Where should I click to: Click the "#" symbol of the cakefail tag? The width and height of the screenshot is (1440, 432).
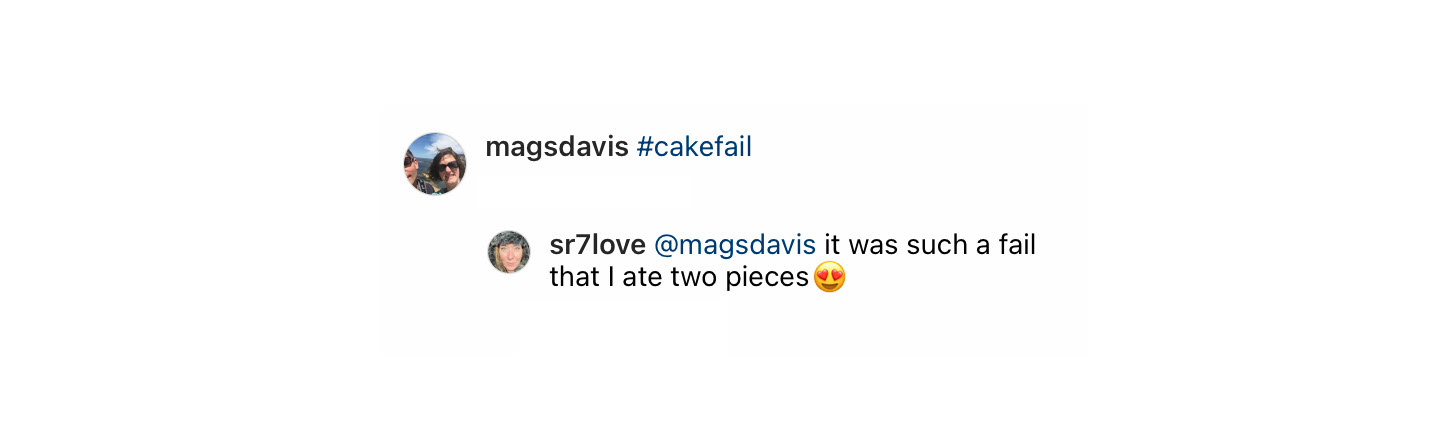click(645, 147)
